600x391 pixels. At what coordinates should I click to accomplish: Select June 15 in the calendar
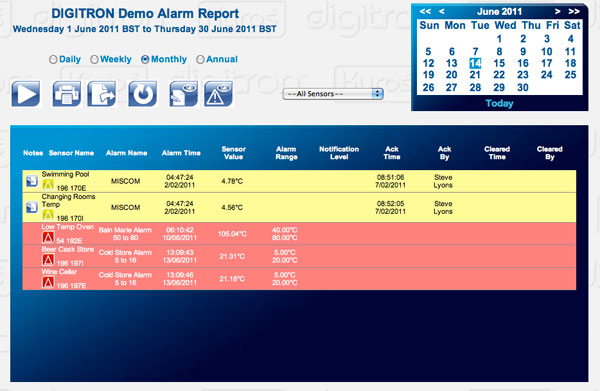tap(499, 63)
